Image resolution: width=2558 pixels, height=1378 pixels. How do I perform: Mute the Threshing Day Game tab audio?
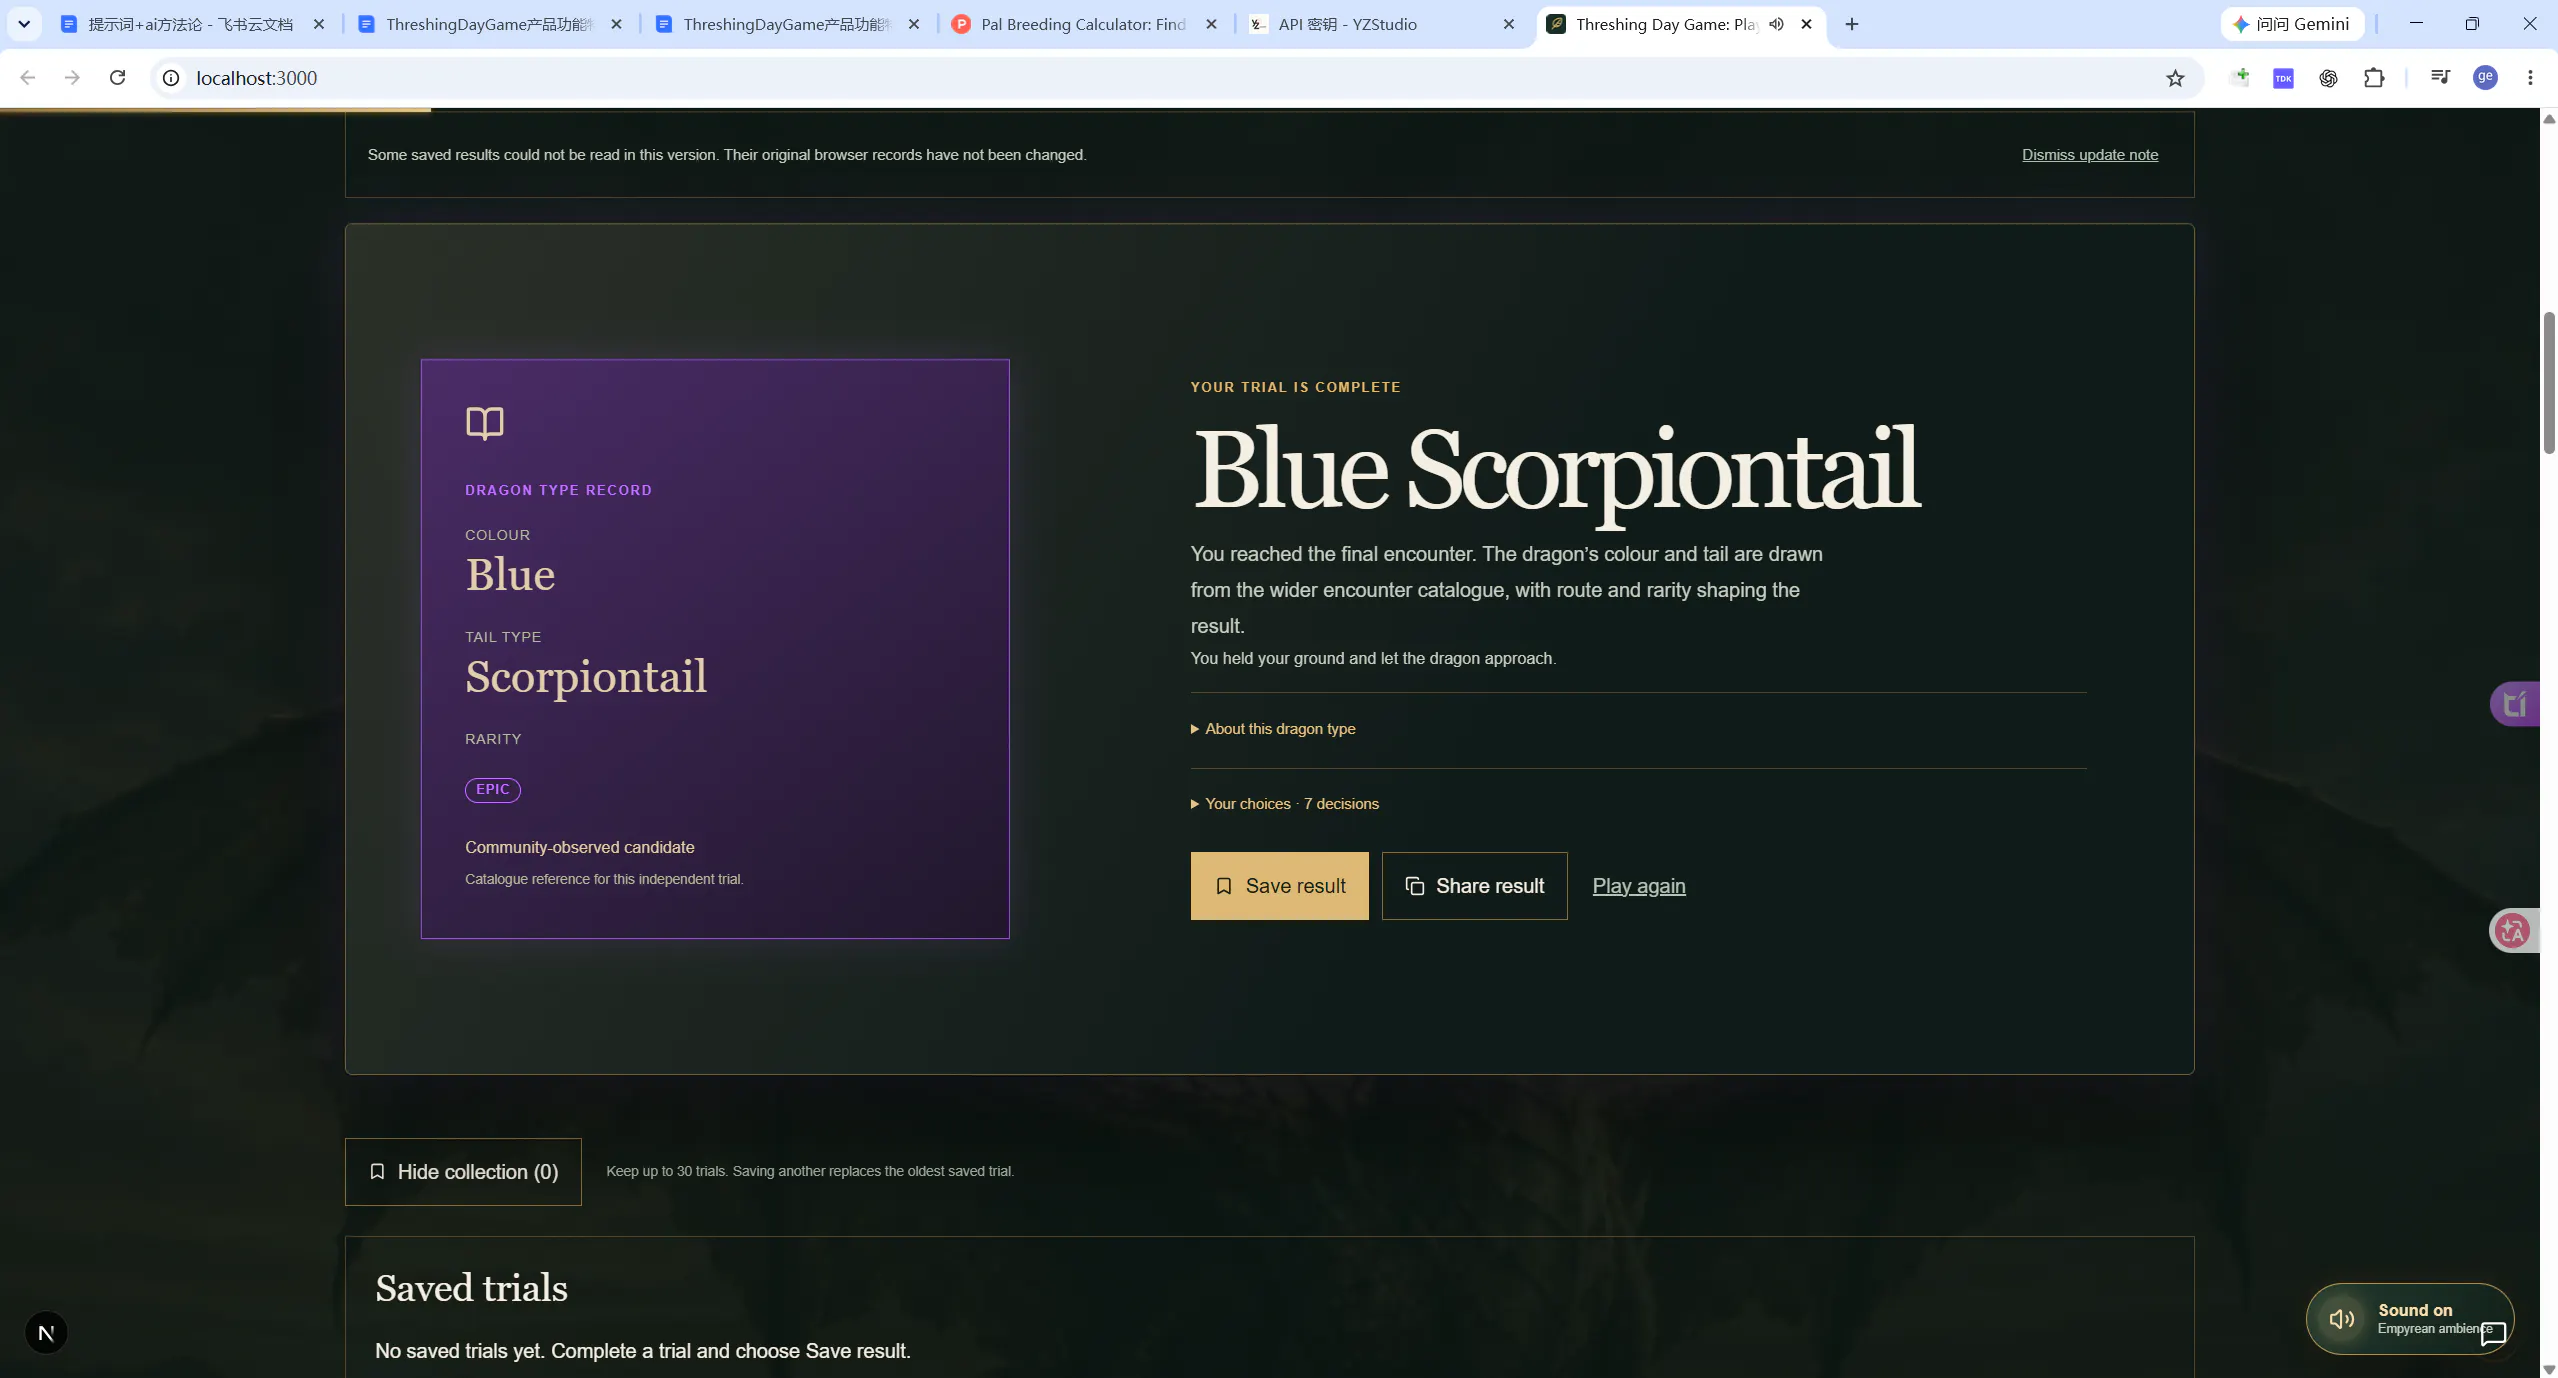[x=1776, y=24]
